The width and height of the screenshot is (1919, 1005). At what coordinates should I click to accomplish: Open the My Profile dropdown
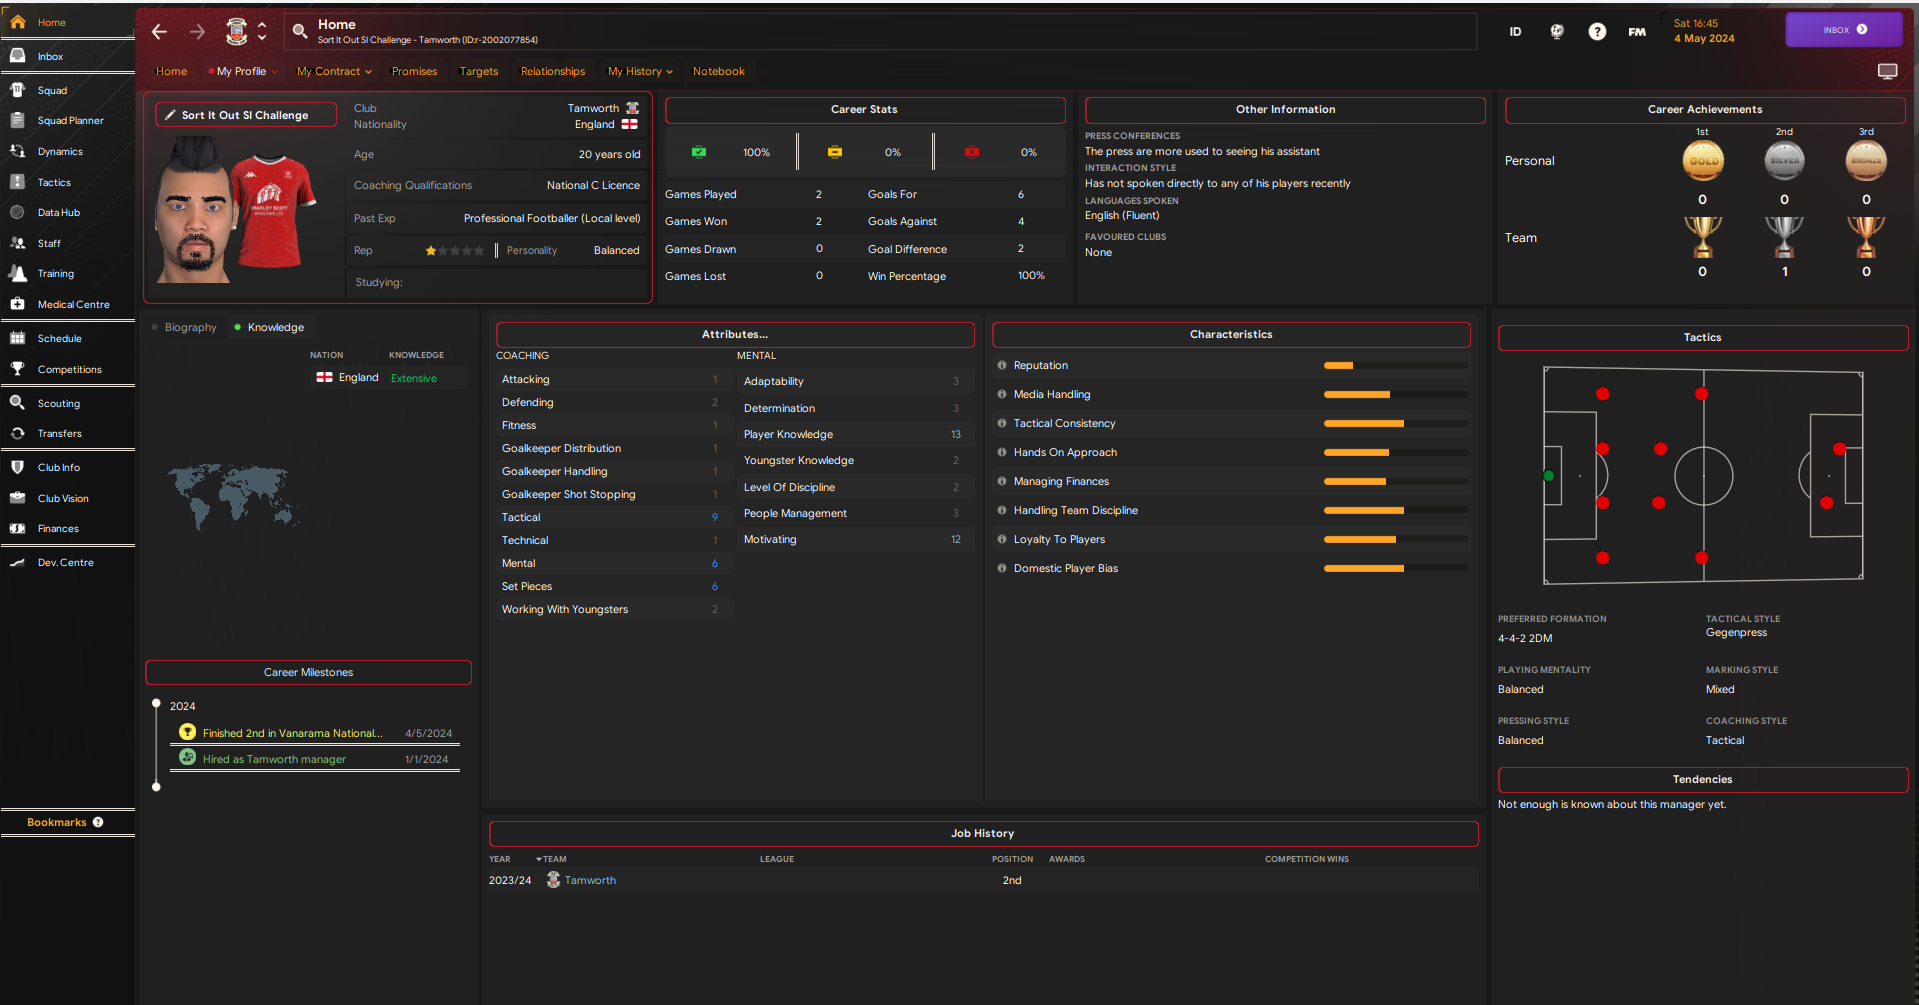[243, 71]
